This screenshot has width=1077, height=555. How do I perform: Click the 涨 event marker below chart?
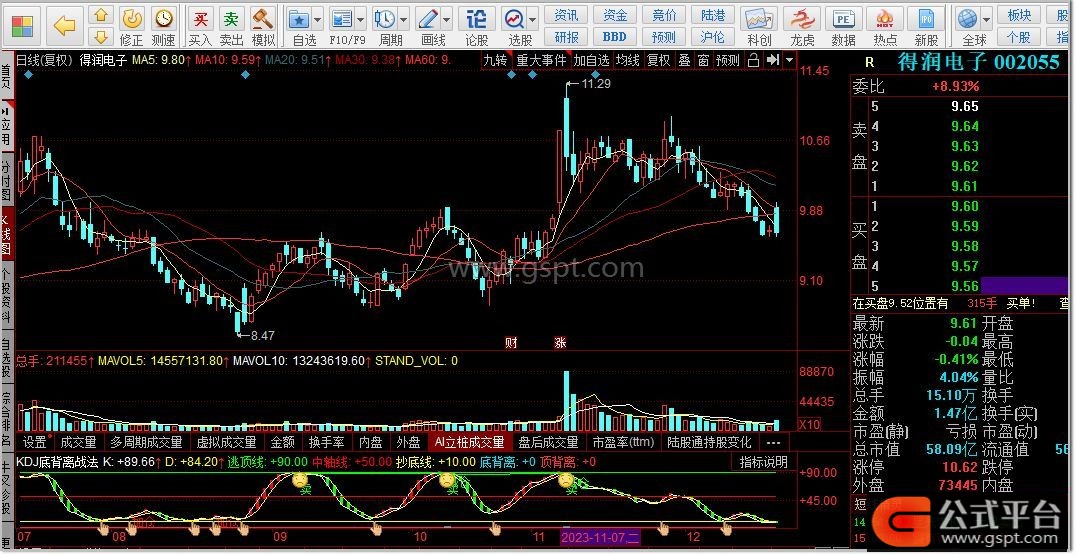click(x=560, y=342)
